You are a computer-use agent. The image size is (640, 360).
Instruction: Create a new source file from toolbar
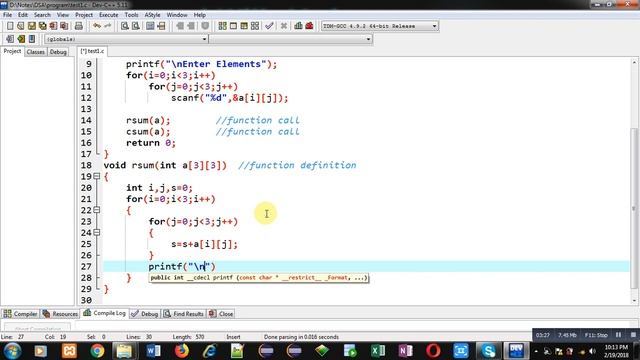(x=10, y=26)
